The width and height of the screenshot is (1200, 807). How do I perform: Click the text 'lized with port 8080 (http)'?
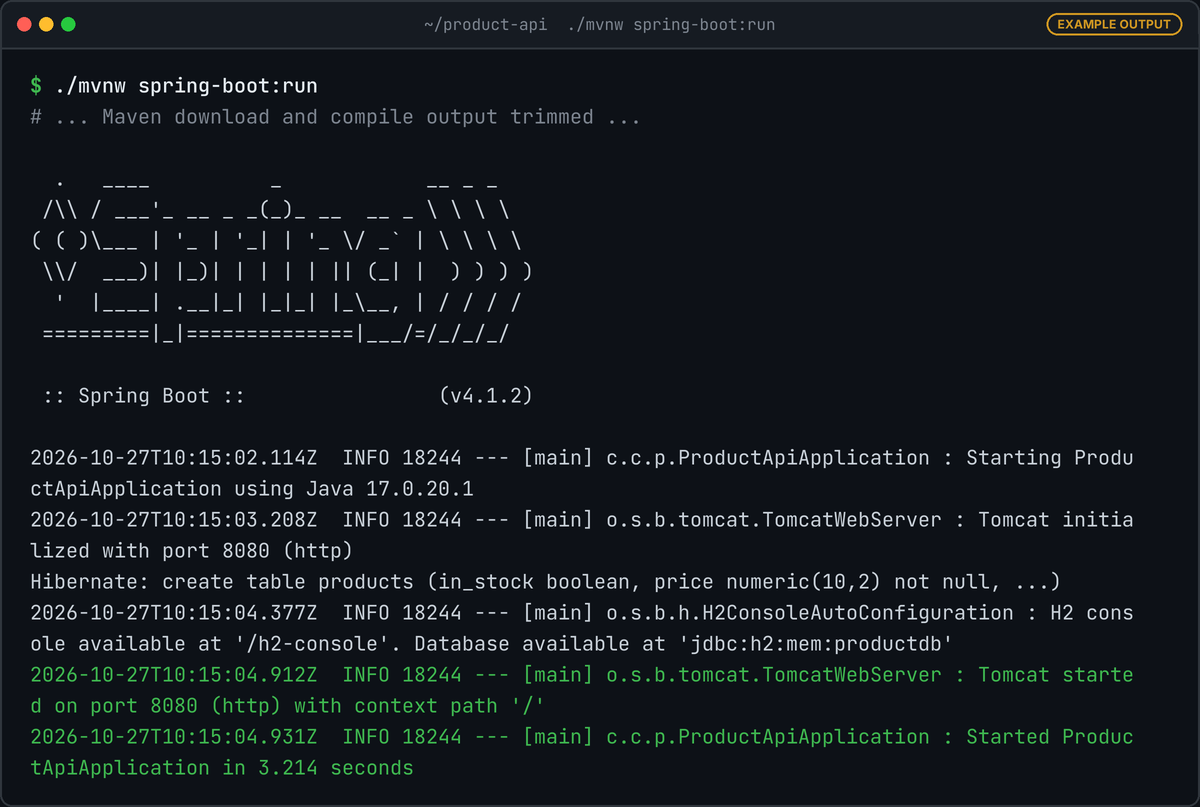click(x=191, y=551)
